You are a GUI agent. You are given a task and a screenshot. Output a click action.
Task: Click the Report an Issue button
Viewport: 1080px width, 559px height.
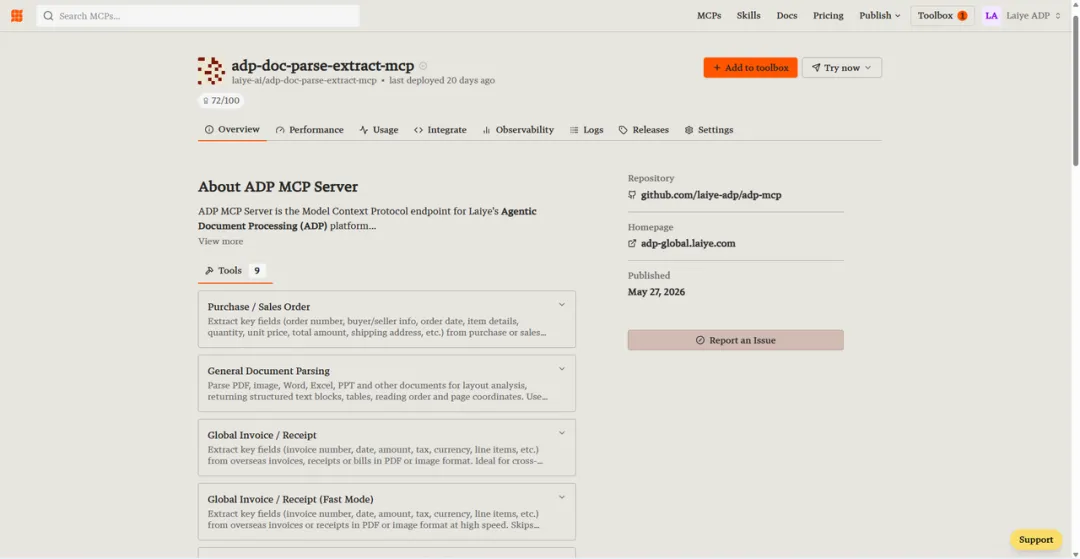tap(735, 340)
